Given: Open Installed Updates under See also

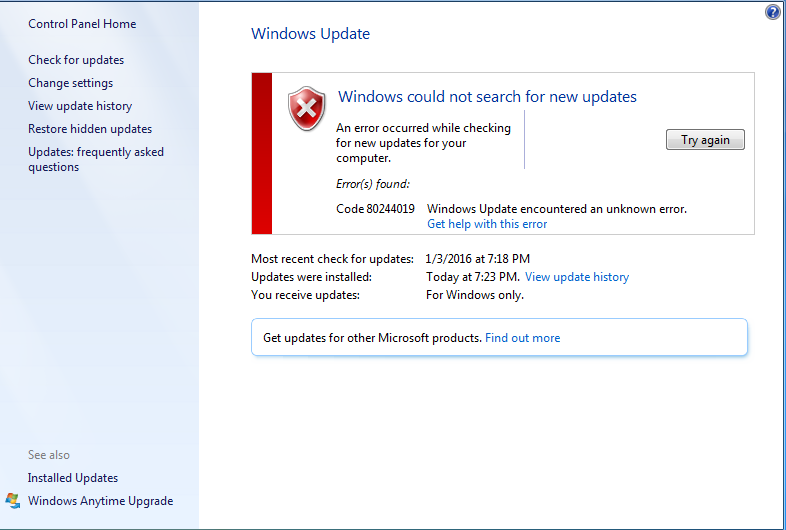Looking at the screenshot, I should 73,478.
